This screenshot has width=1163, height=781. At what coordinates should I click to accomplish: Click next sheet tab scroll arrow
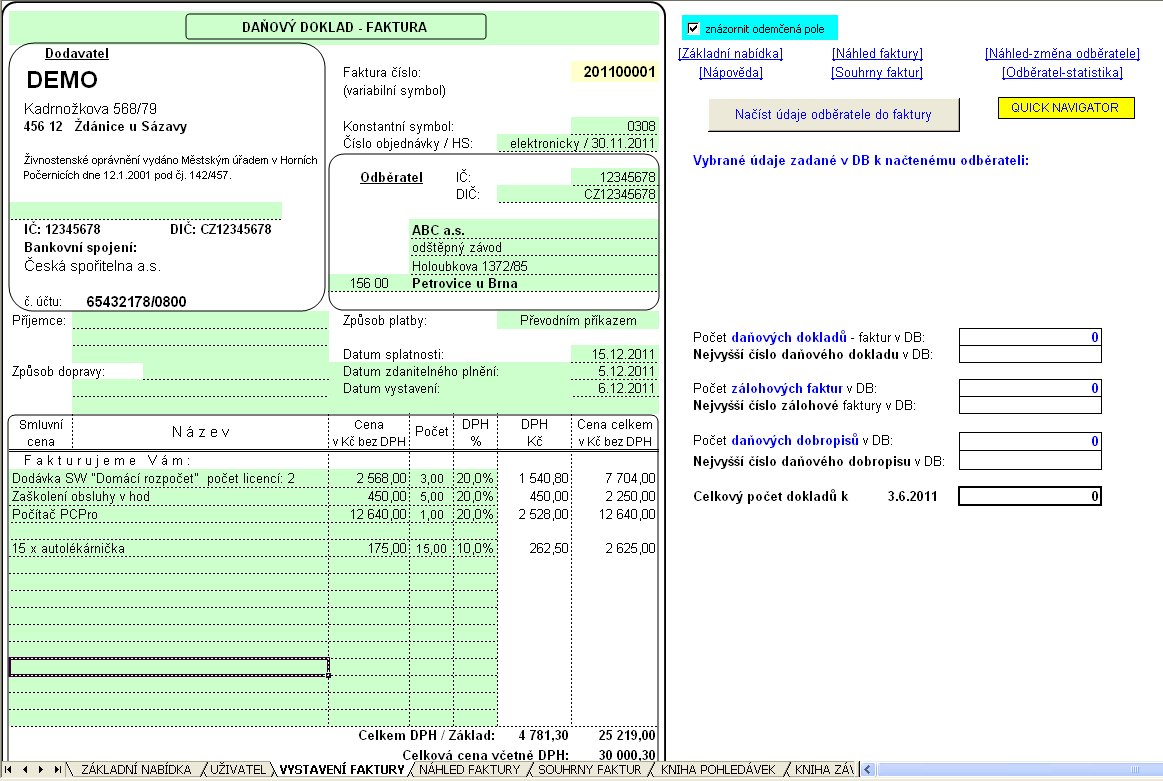pyautogui.click(x=41, y=770)
